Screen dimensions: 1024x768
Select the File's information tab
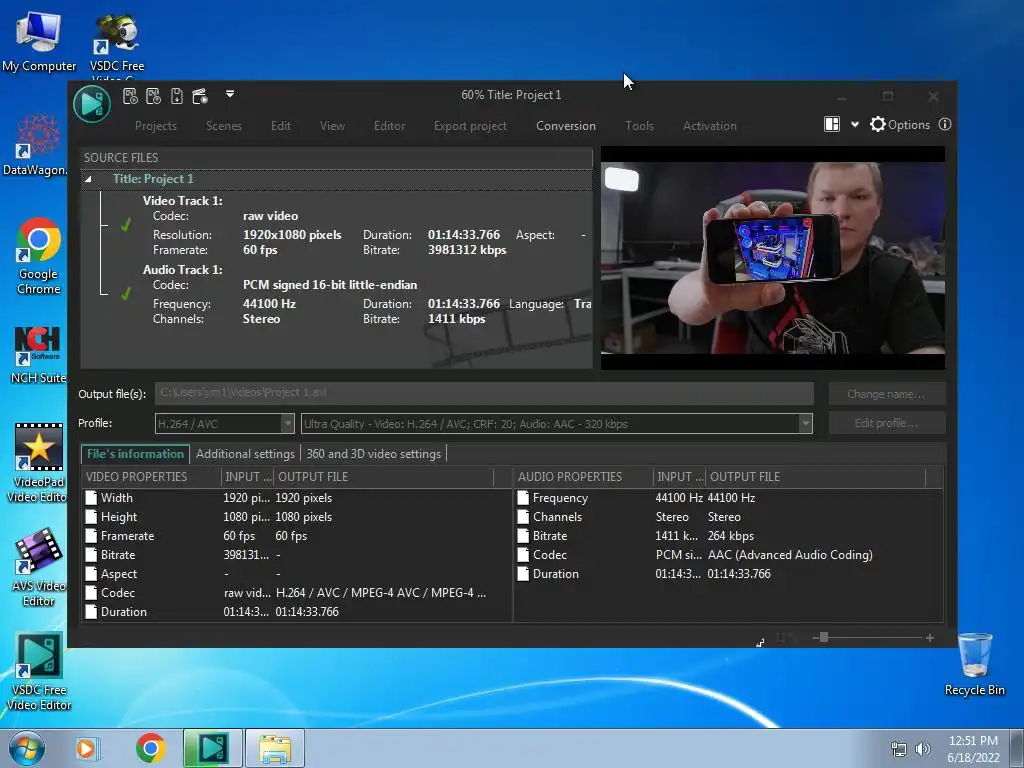pyautogui.click(x=135, y=454)
